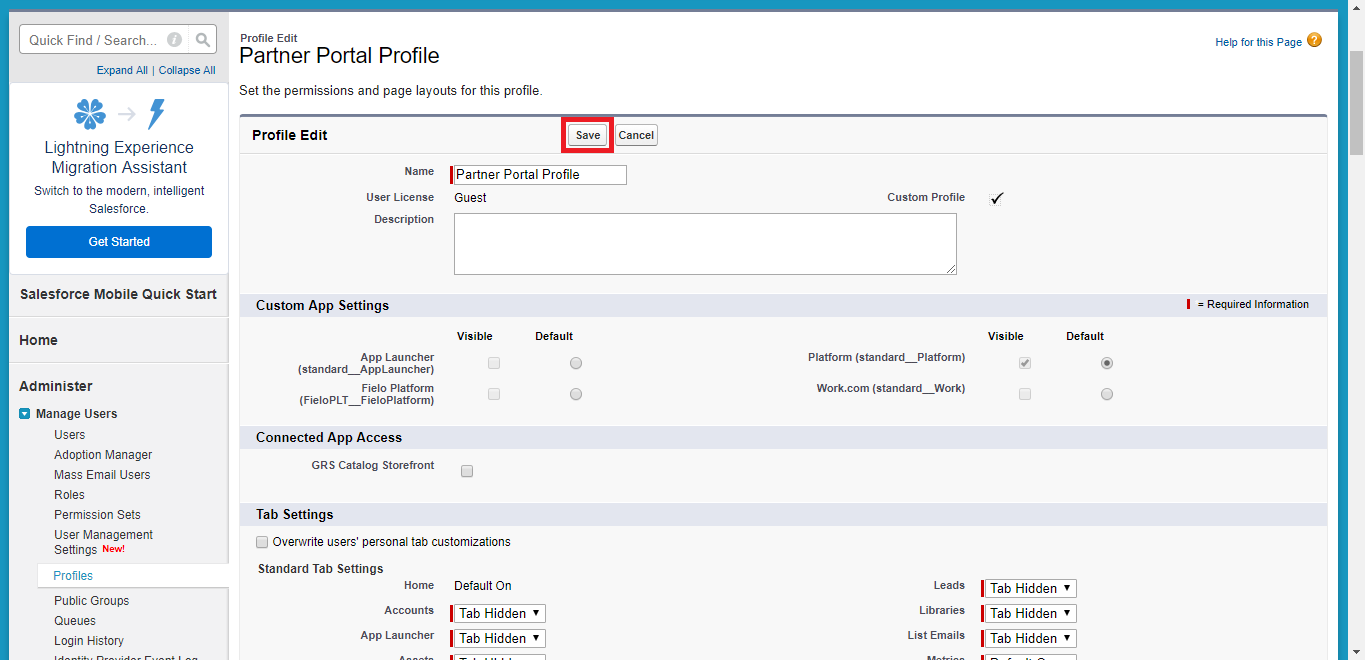The width and height of the screenshot is (1365, 660).
Task: Open Accounts tab visibility dropdown
Action: (500, 613)
